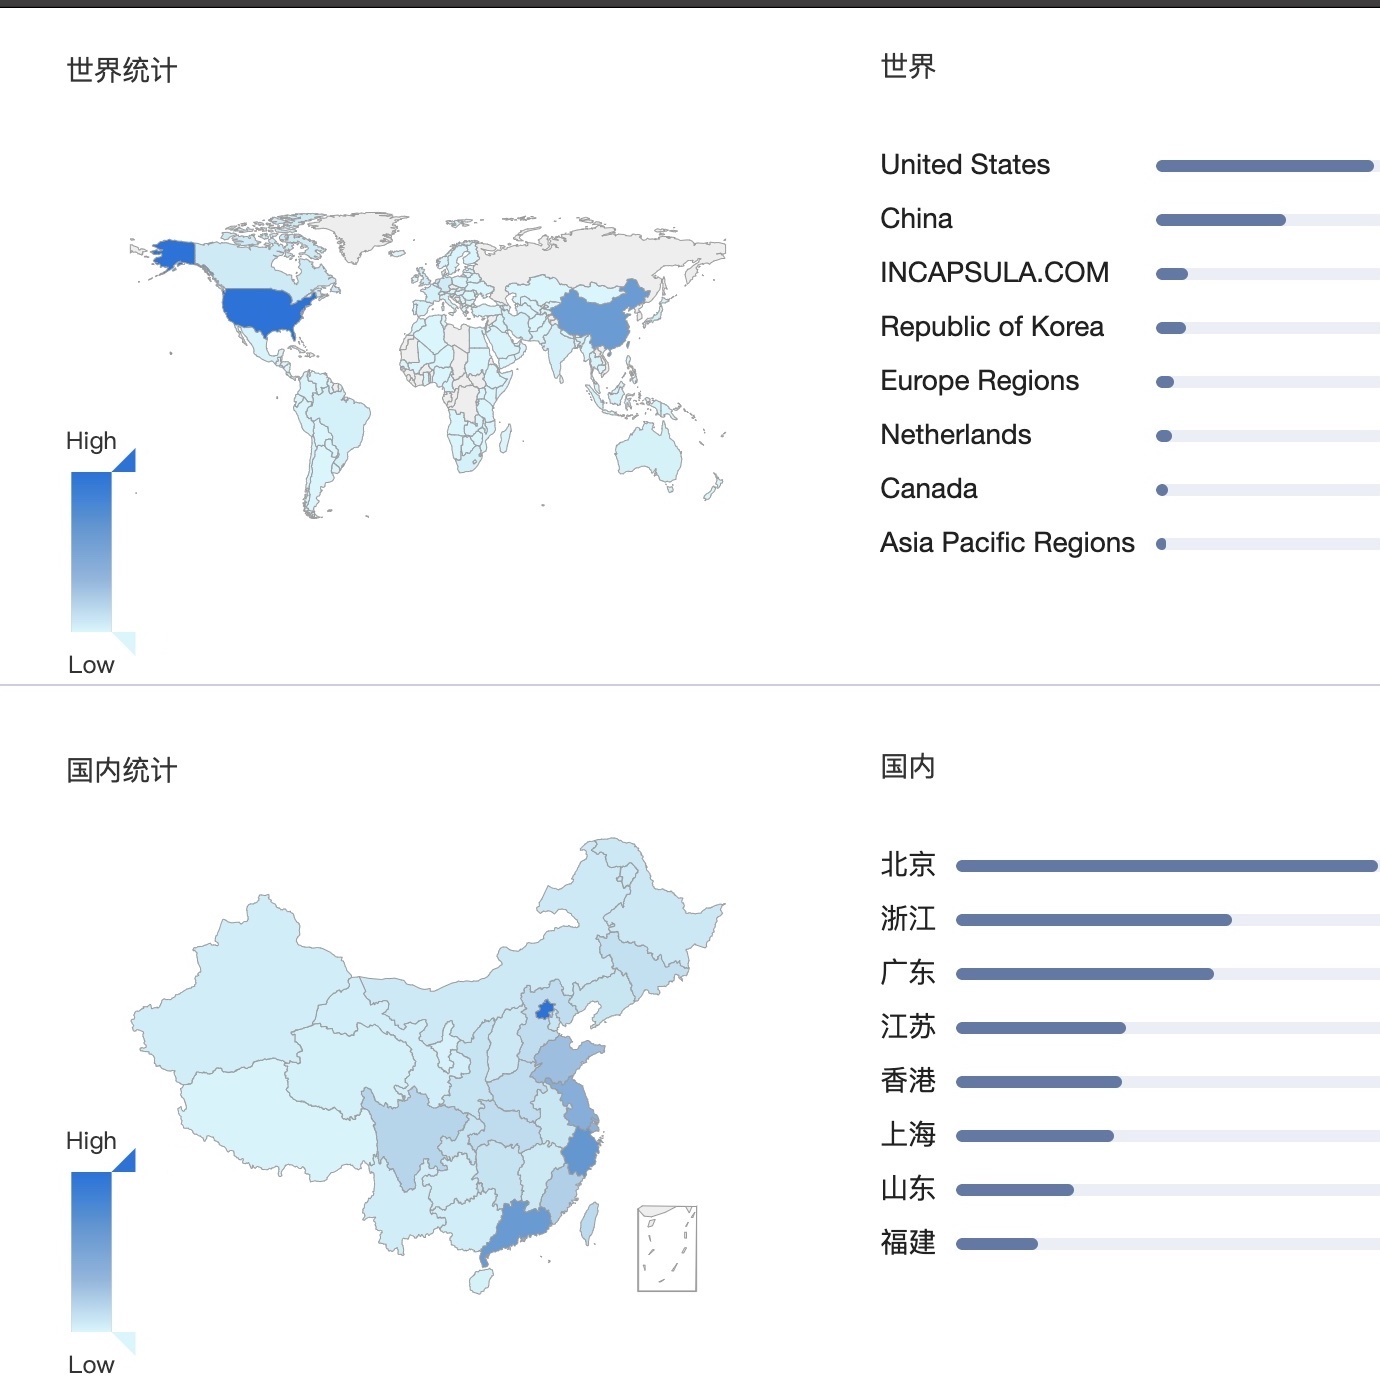The width and height of the screenshot is (1380, 1380).
Task: Click the Low handle of domestic map legend
Action: pos(124,1343)
